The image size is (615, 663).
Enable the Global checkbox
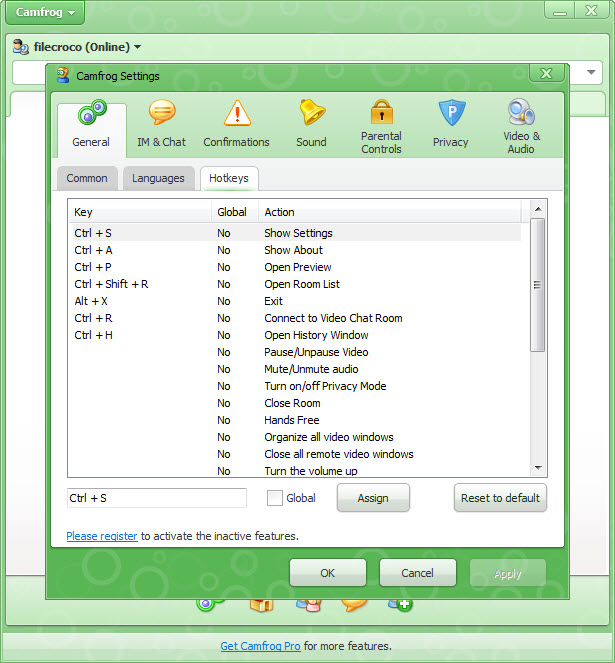click(275, 498)
